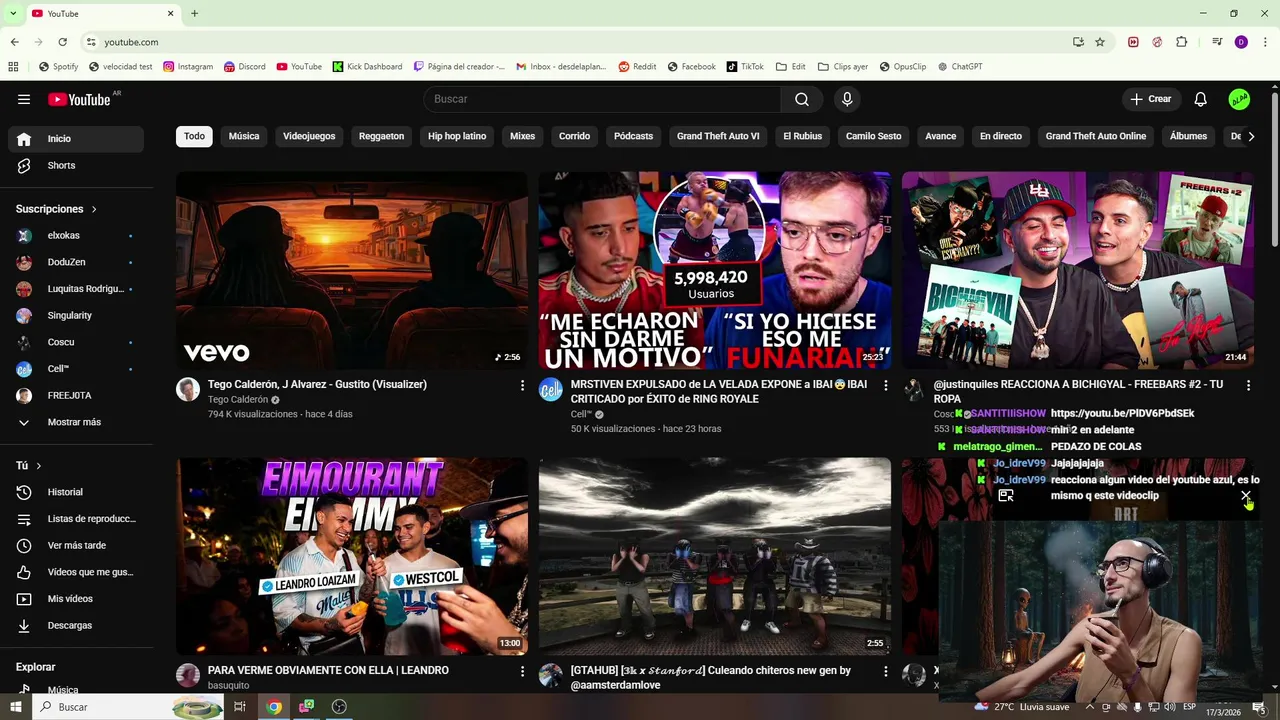
Task: Open Windows Task View
Action: tap(240, 707)
